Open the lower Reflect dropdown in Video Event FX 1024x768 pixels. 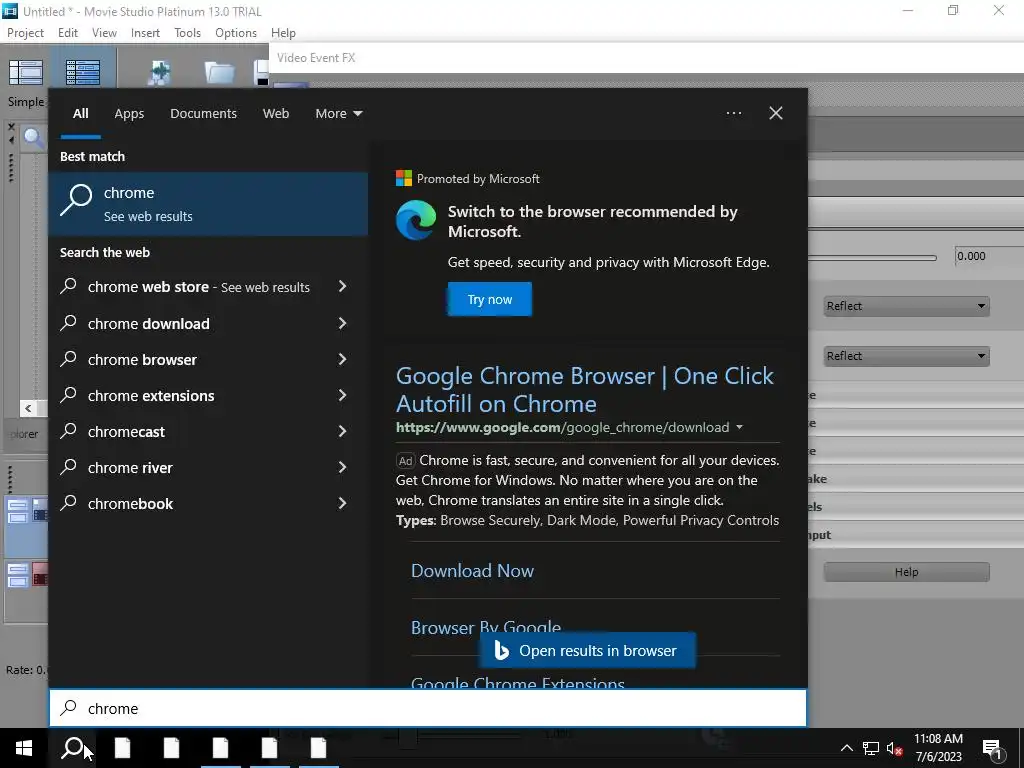point(906,356)
